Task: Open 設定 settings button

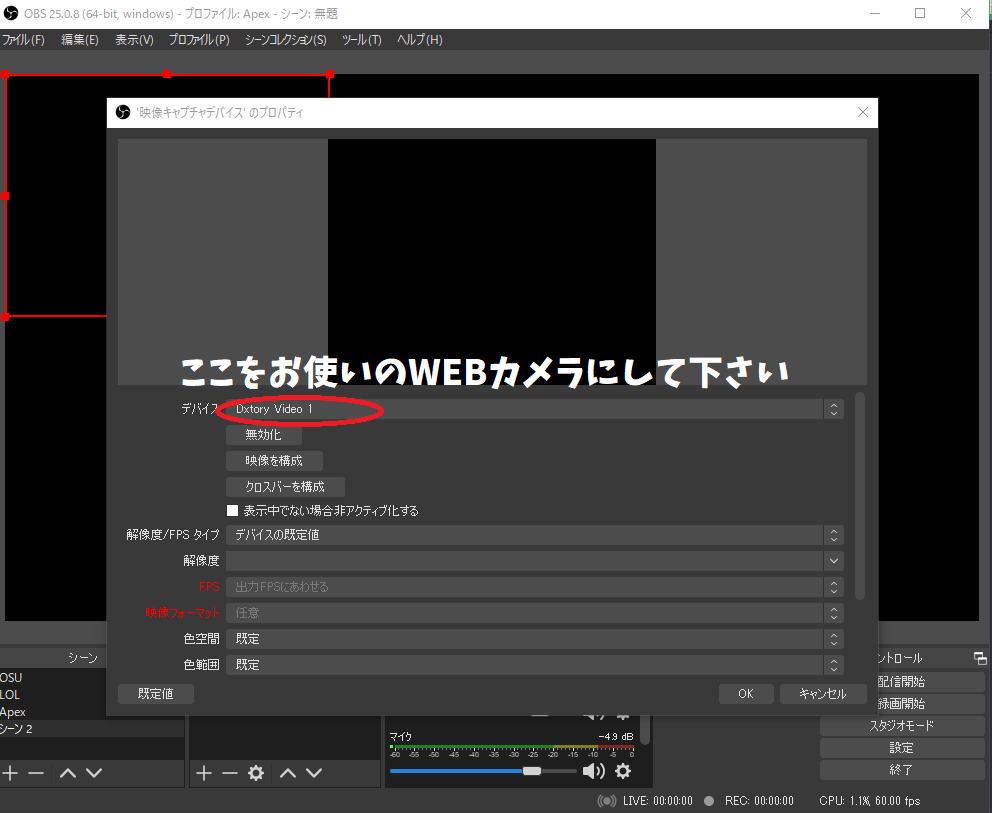Action: (x=902, y=748)
